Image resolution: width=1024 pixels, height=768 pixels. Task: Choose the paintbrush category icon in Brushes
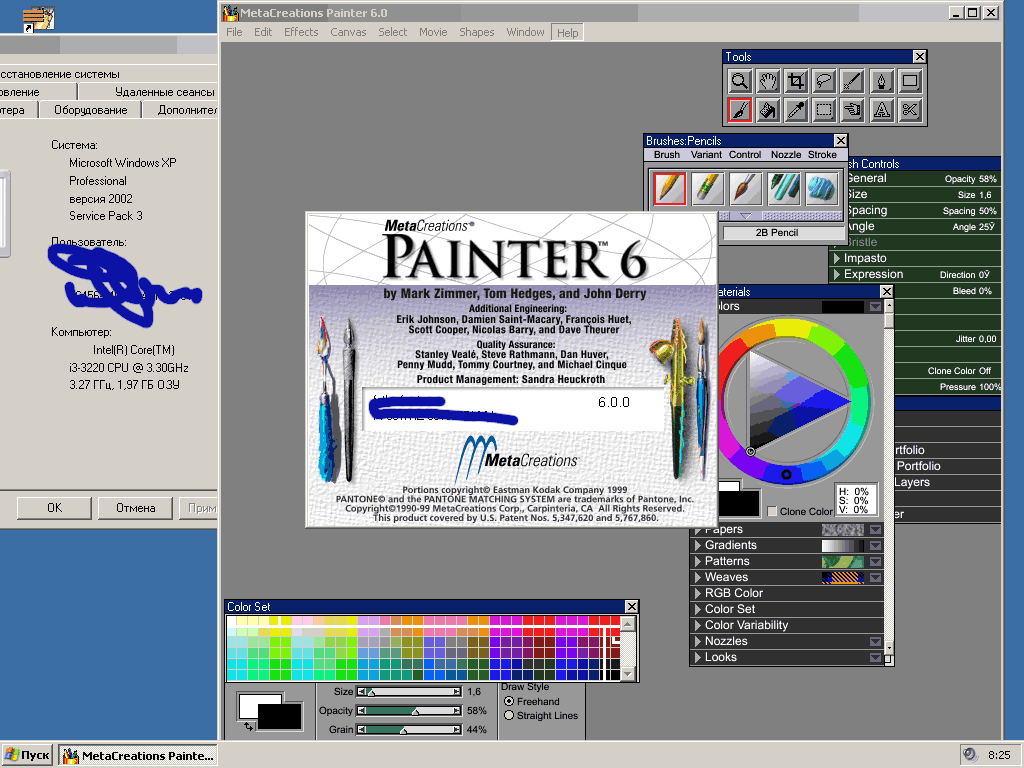pyautogui.click(x=745, y=188)
